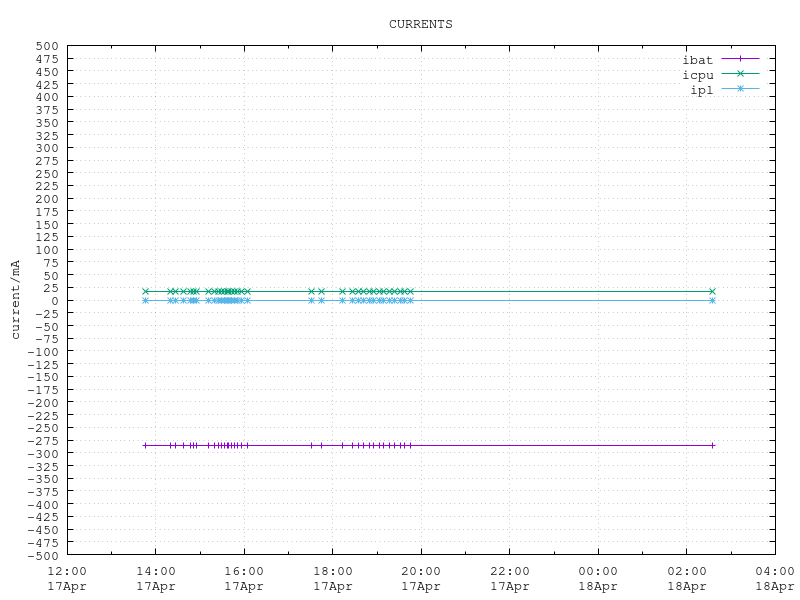Click the first ibat data point before 14:00
This screenshot has height=600, width=800.
pos(145,445)
